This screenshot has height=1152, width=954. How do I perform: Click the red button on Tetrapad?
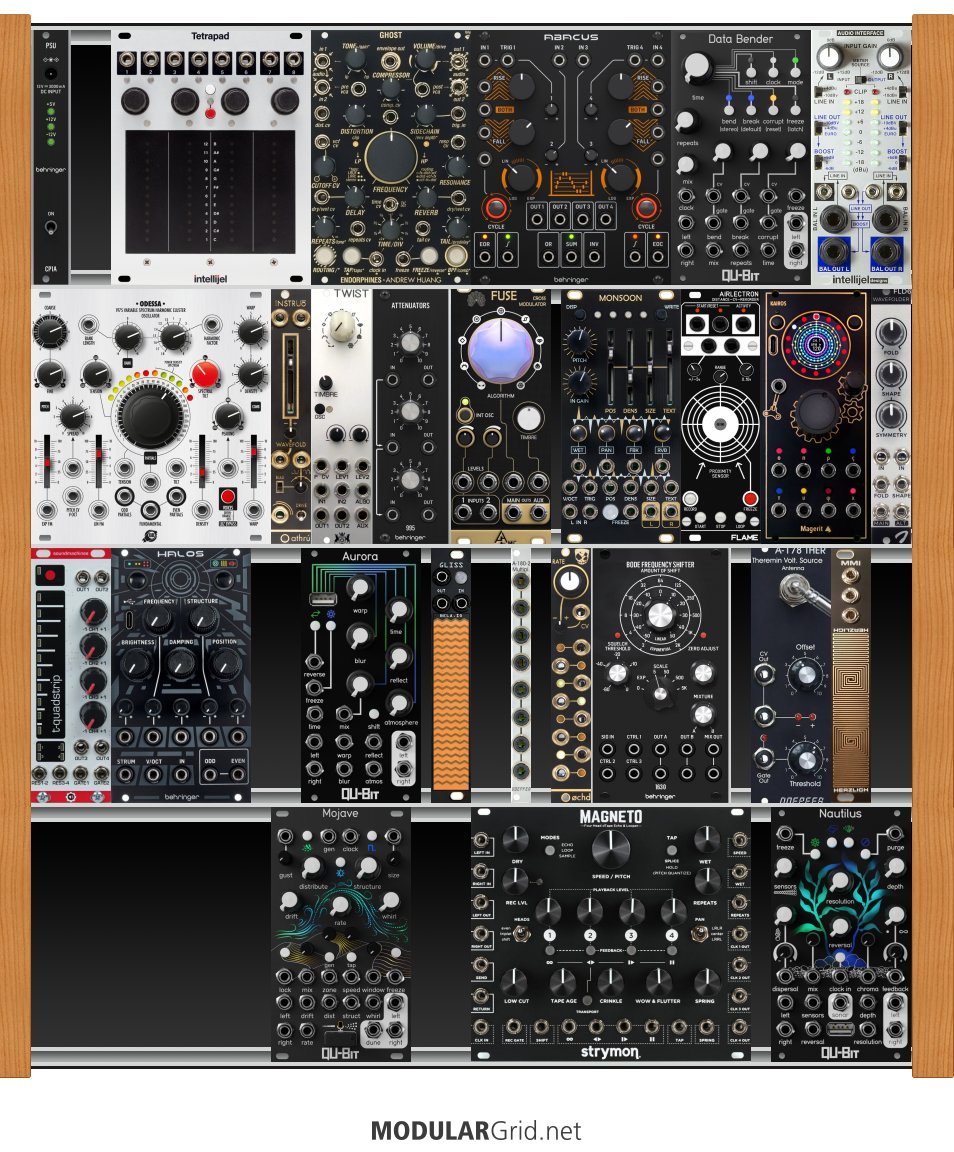click(210, 114)
